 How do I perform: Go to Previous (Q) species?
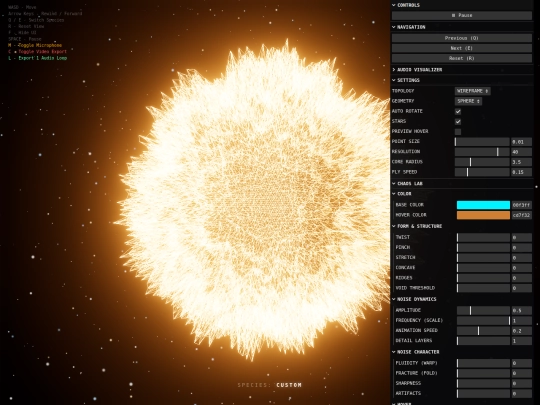[461, 38]
